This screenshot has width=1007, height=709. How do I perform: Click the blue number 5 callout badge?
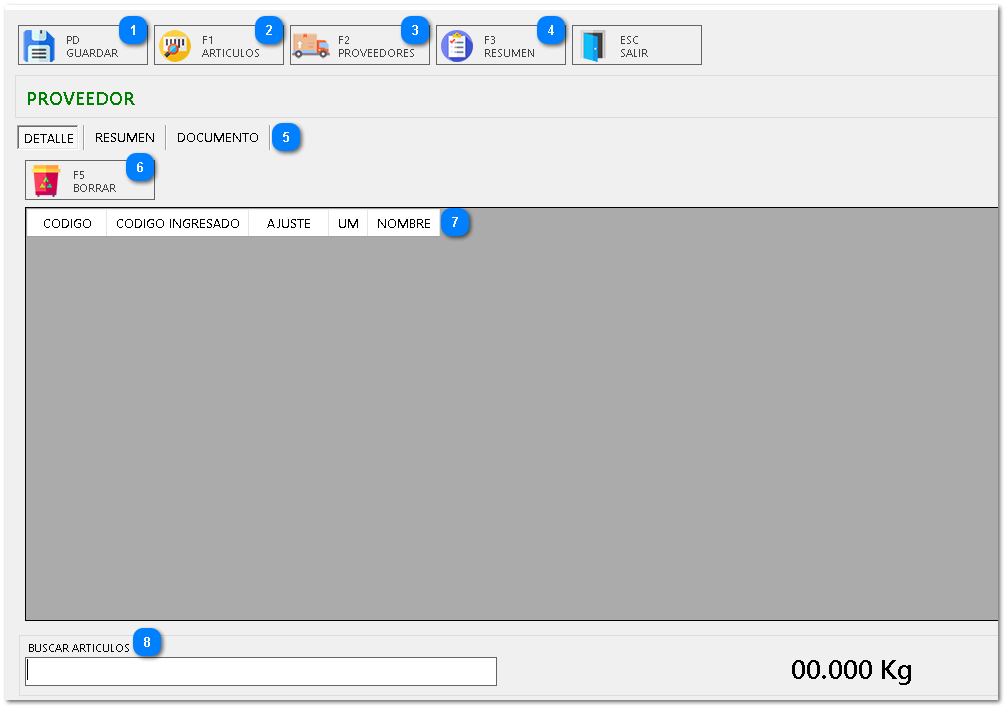pyautogui.click(x=286, y=137)
